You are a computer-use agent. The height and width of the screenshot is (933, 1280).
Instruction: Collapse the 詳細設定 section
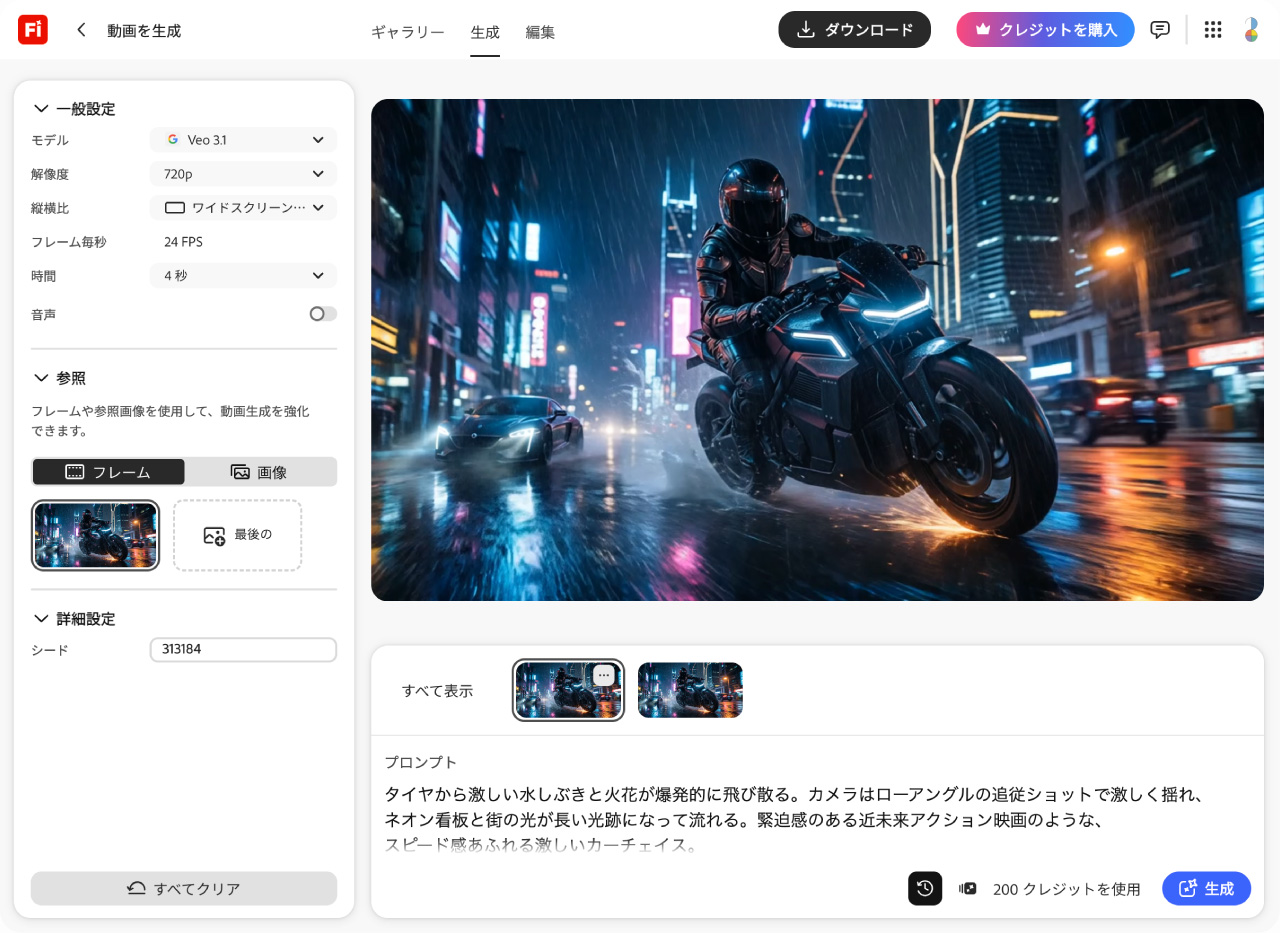75,619
